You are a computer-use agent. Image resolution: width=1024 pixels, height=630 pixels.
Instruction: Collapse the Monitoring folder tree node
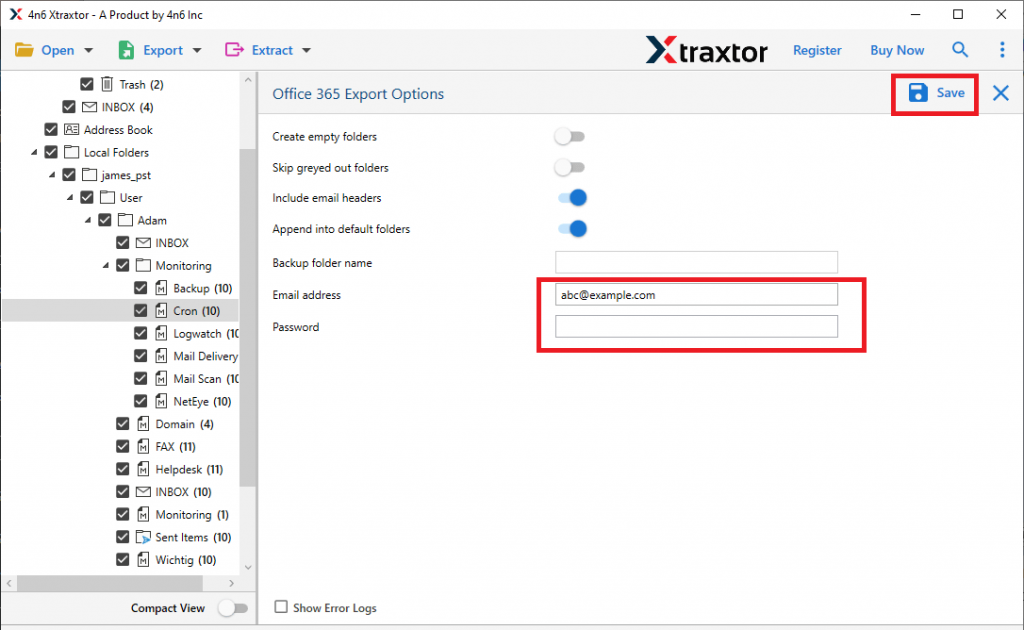coord(106,265)
